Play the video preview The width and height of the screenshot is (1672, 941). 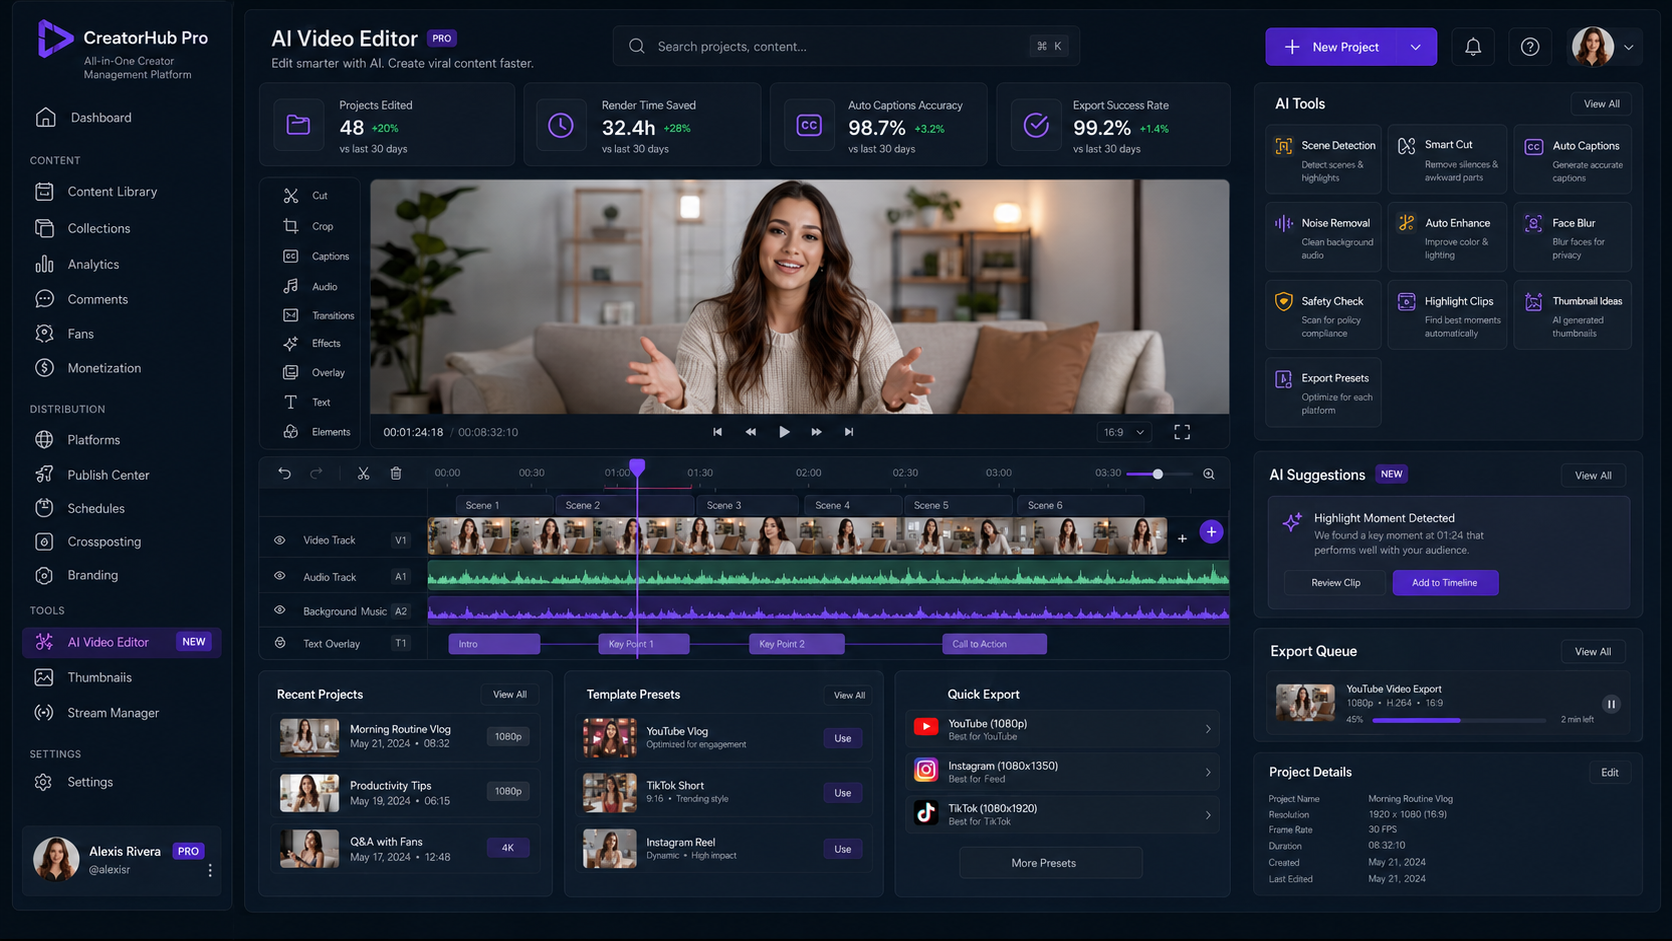point(784,432)
